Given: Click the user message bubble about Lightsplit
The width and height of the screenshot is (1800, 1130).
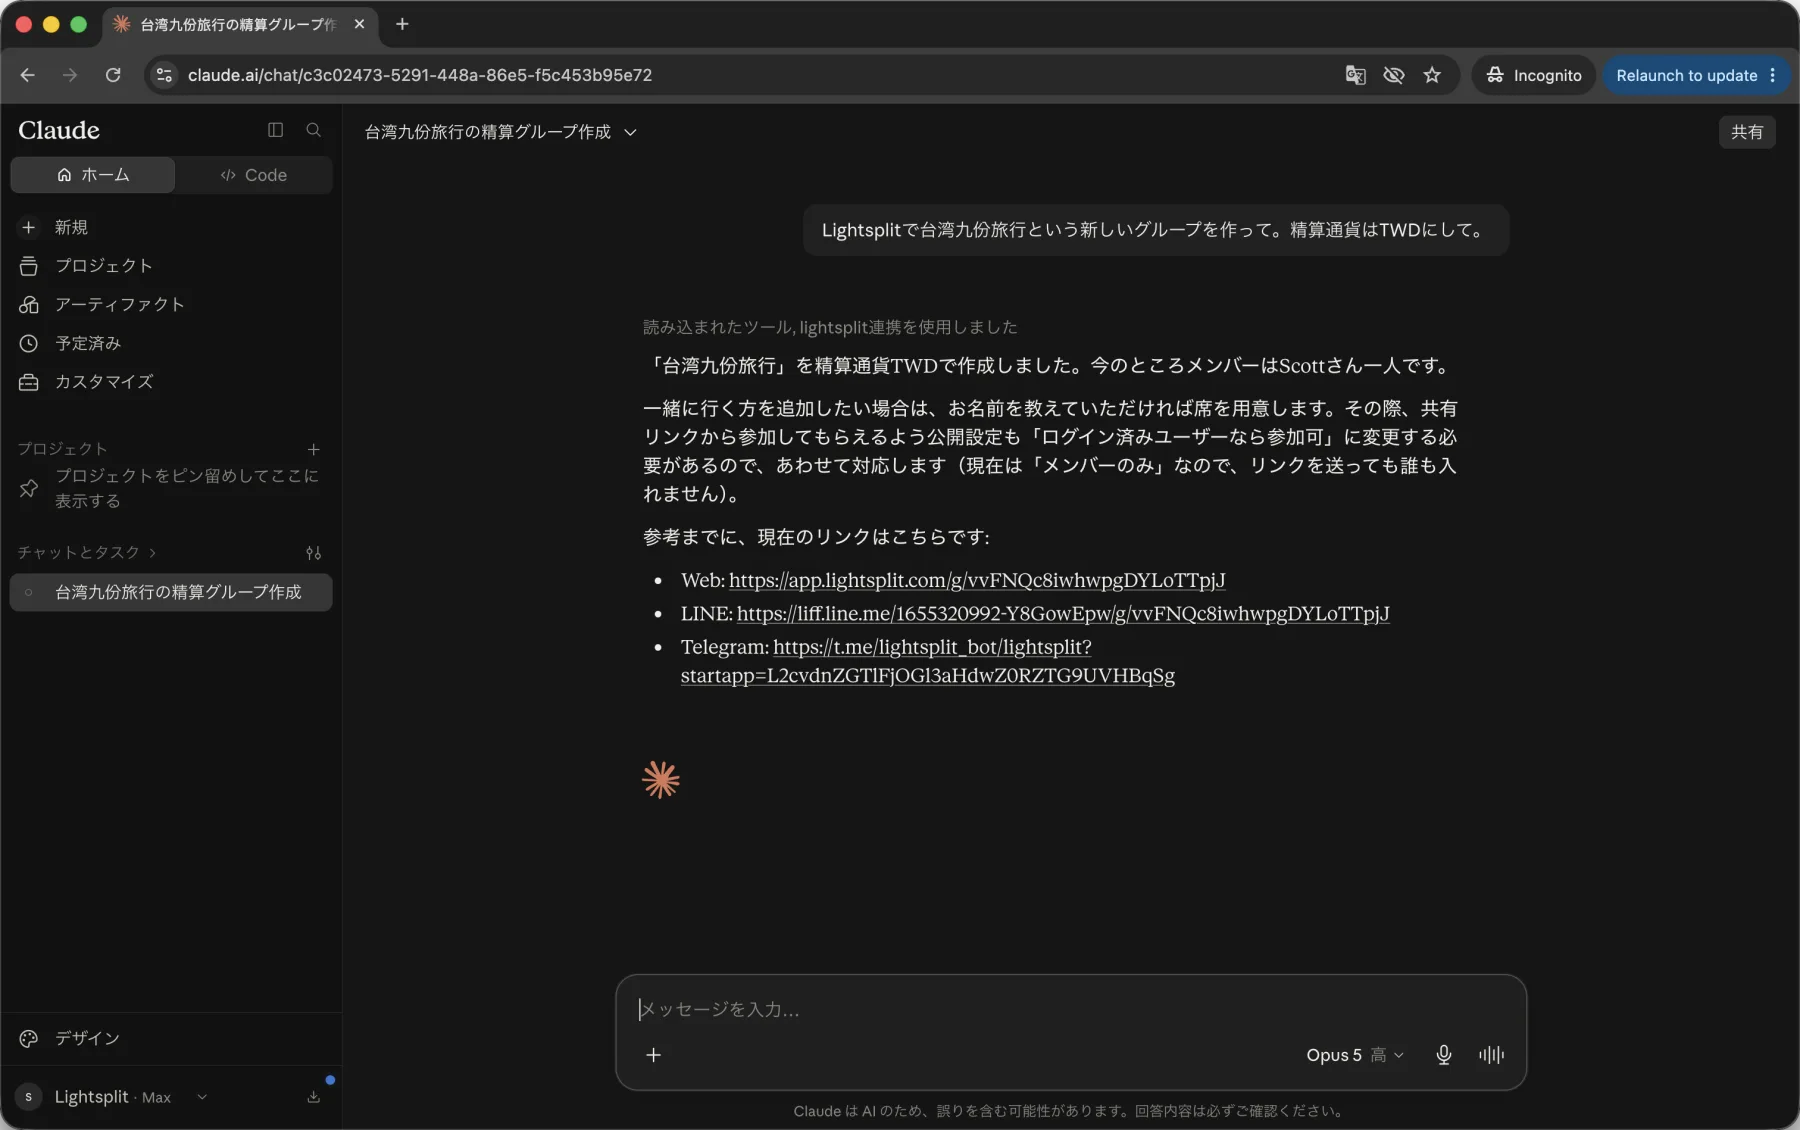Looking at the screenshot, I should [x=1156, y=230].
